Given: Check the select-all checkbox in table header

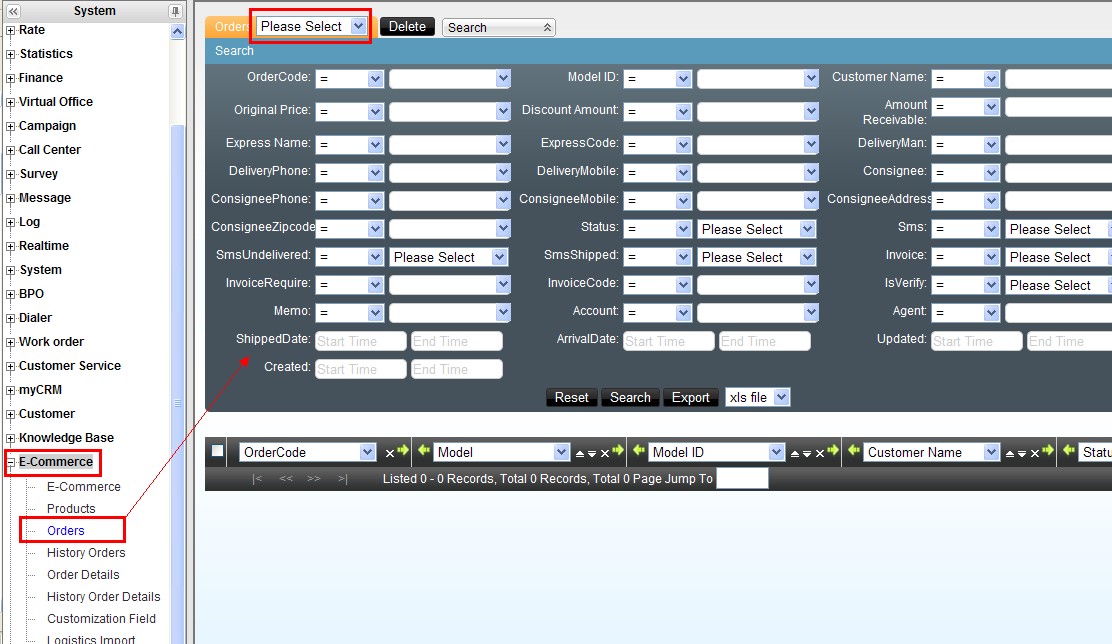Looking at the screenshot, I should 218,452.
